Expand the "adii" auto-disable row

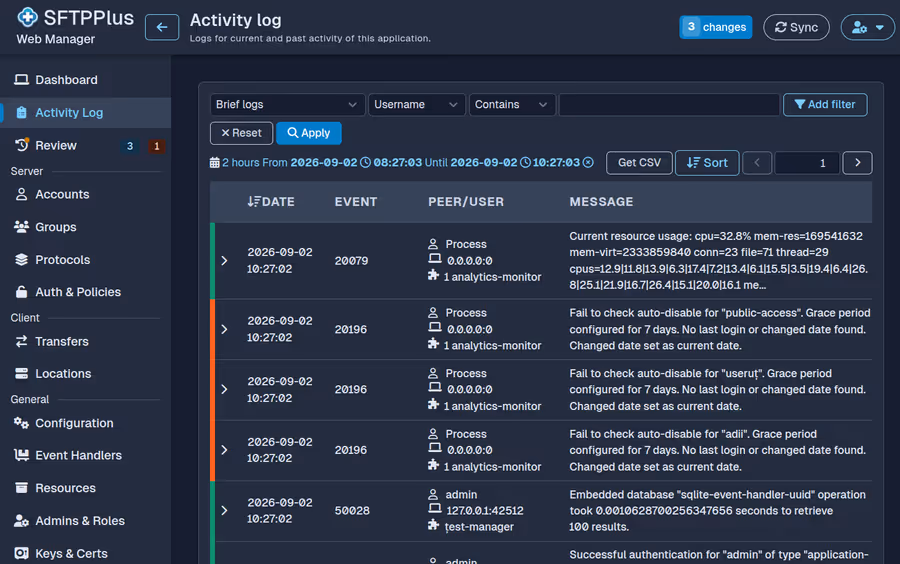[x=224, y=450]
